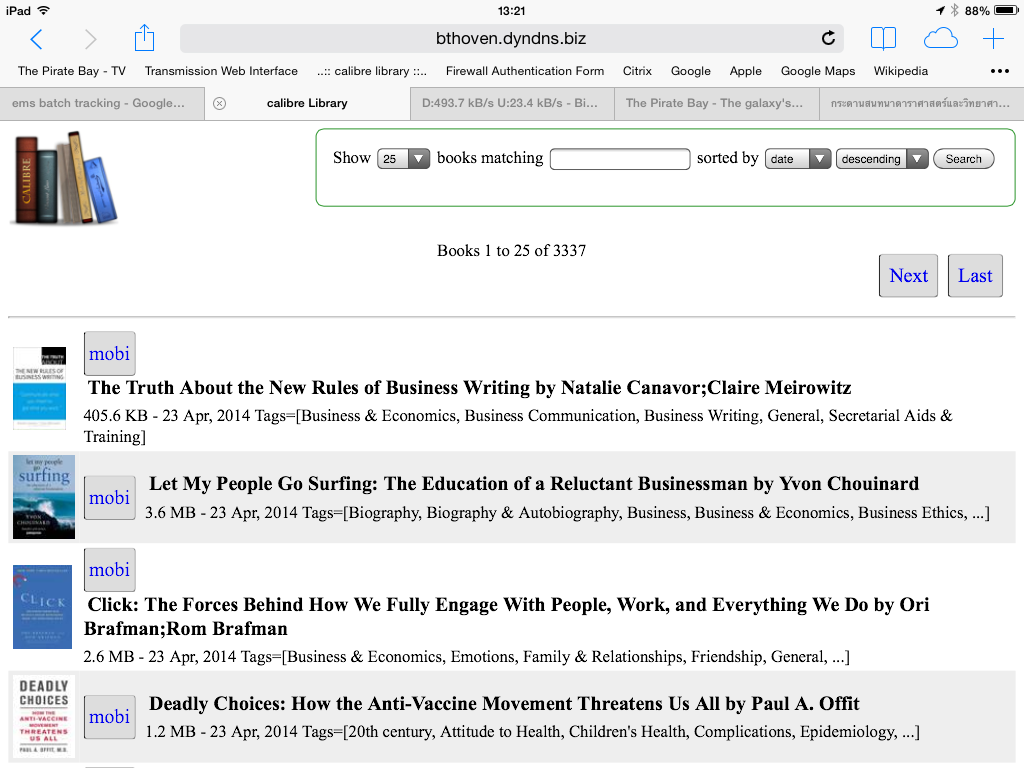The image size is (1024, 768).
Task: Click the '1.2 MB - 23 Apr, 2014' details
Action: pyautogui.click(x=532, y=732)
